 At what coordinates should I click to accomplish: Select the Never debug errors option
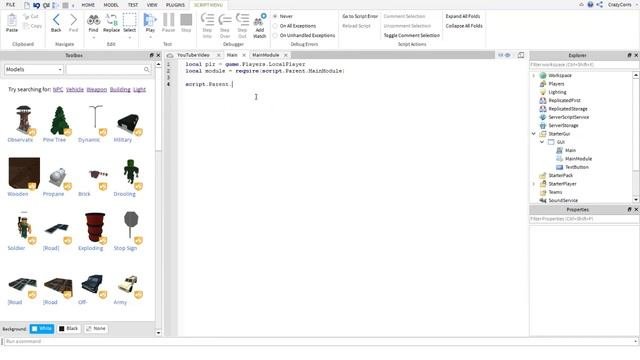[283, 16]
